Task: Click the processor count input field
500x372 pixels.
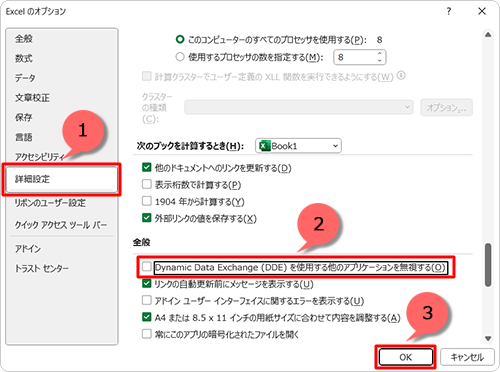Action: pyautogui.click(x=355, y=57)
